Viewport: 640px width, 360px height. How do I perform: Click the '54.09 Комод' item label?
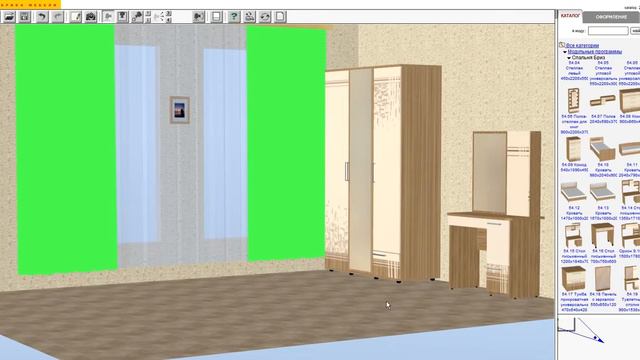coord(574,167)
